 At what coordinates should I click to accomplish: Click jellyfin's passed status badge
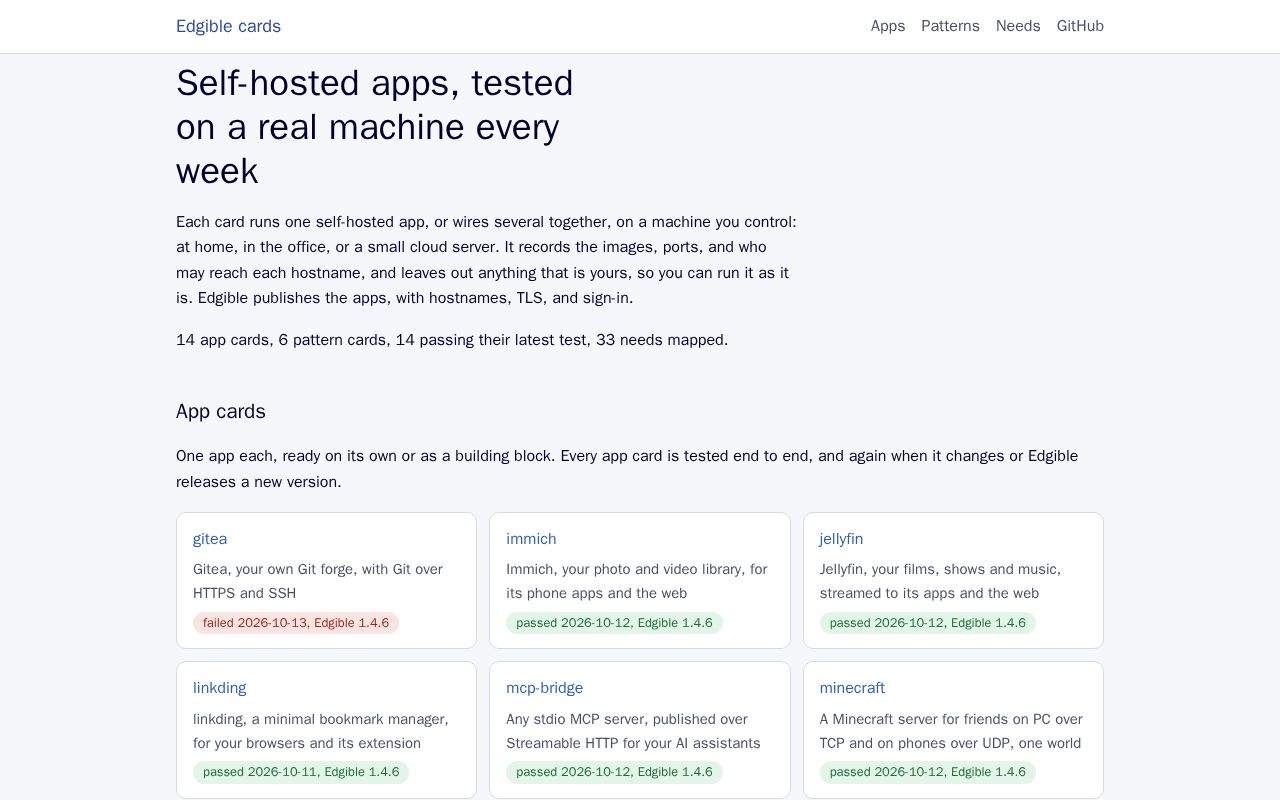click(927, 623)
